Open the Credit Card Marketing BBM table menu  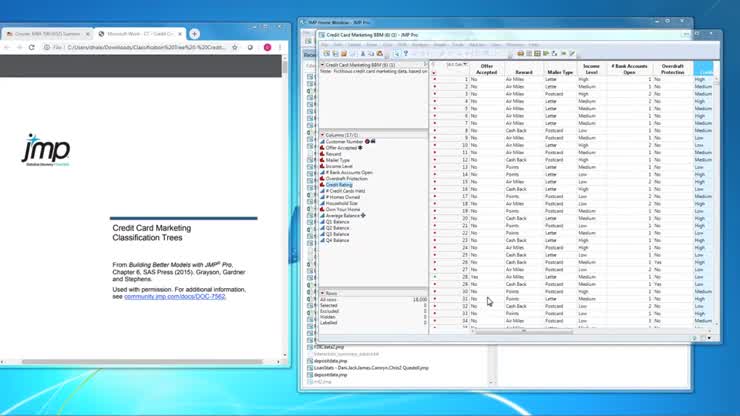[322, 65]
